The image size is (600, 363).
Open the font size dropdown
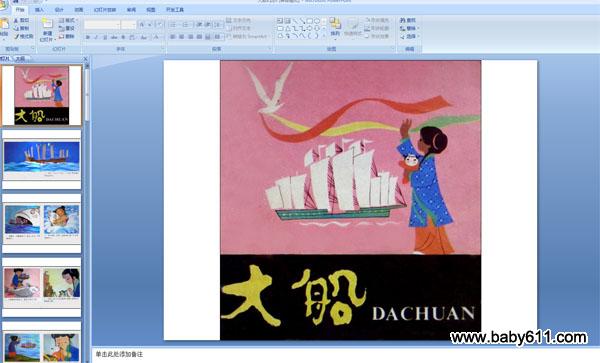tap(129, 25)
